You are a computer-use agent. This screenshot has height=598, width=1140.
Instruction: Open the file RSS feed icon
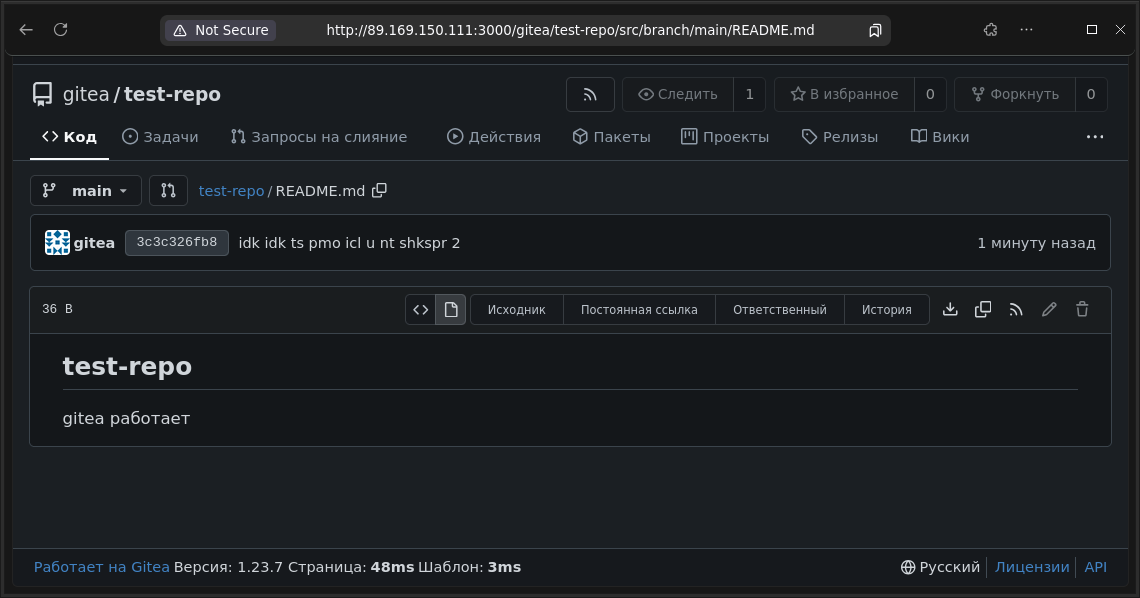tap(1016, 310)
